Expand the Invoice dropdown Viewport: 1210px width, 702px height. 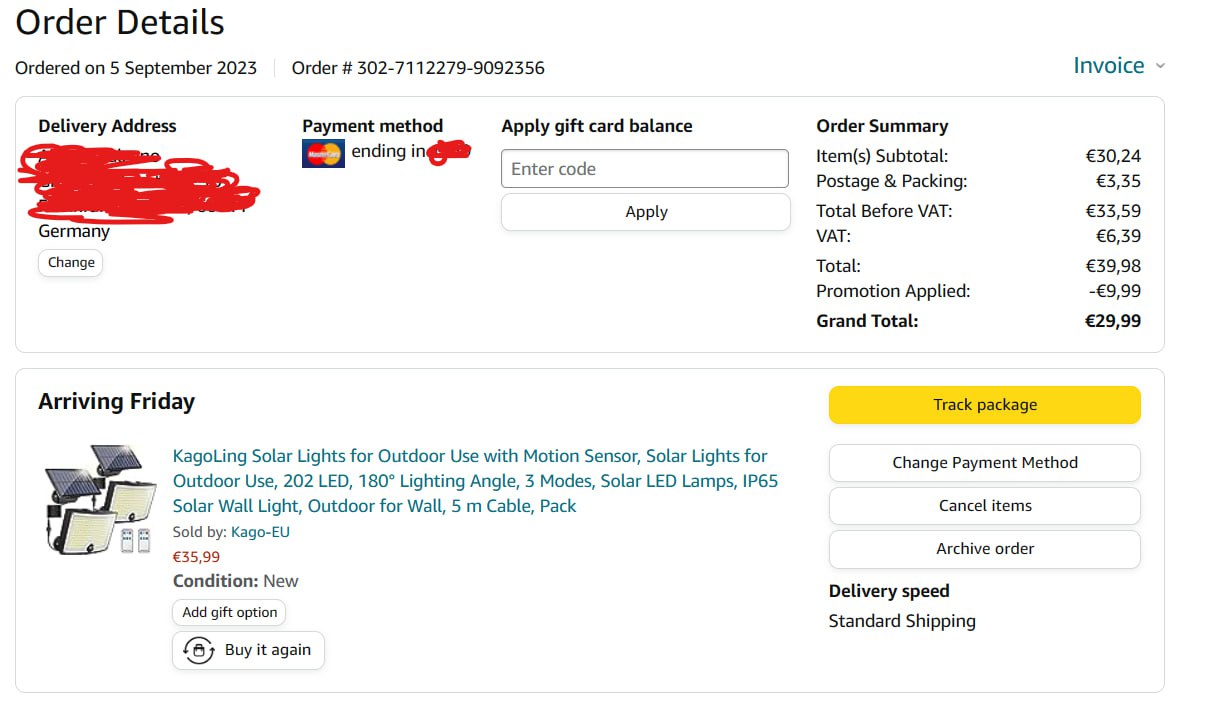pos(1108,66)
